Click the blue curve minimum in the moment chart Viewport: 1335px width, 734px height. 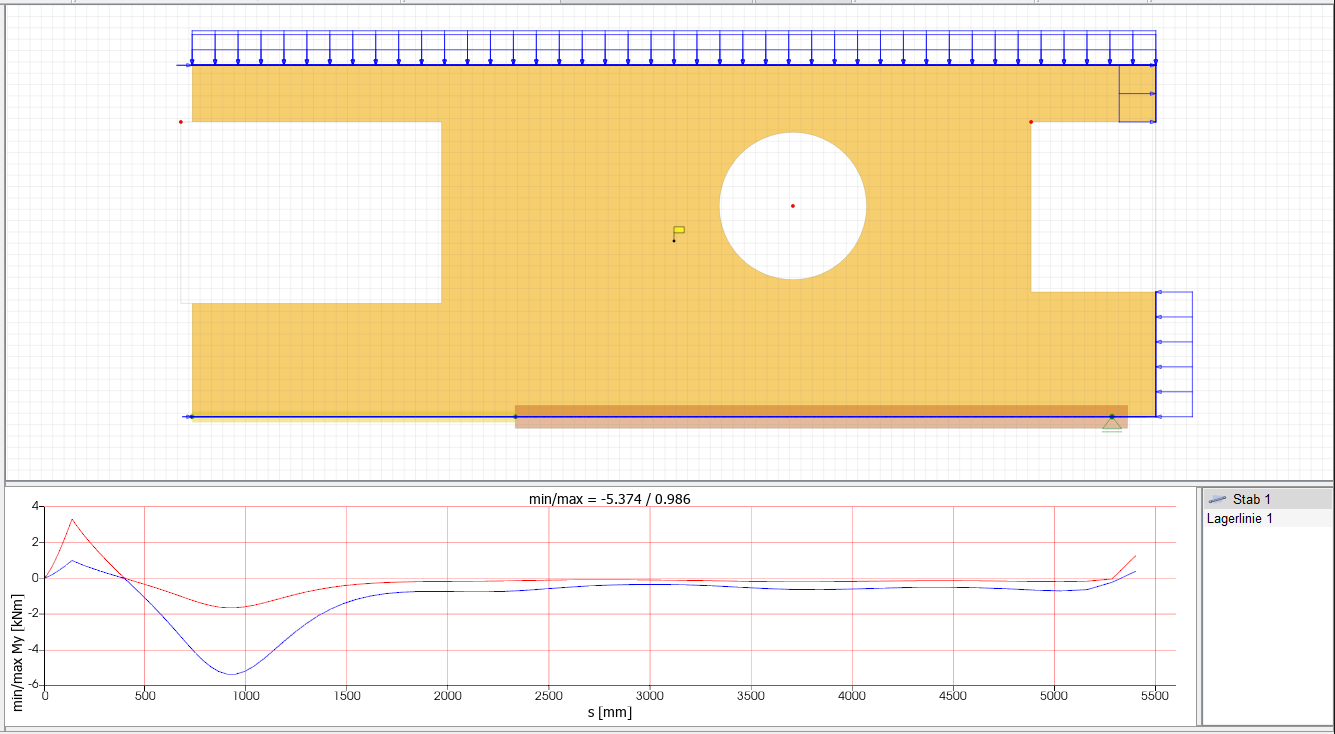tap(232, 674)
